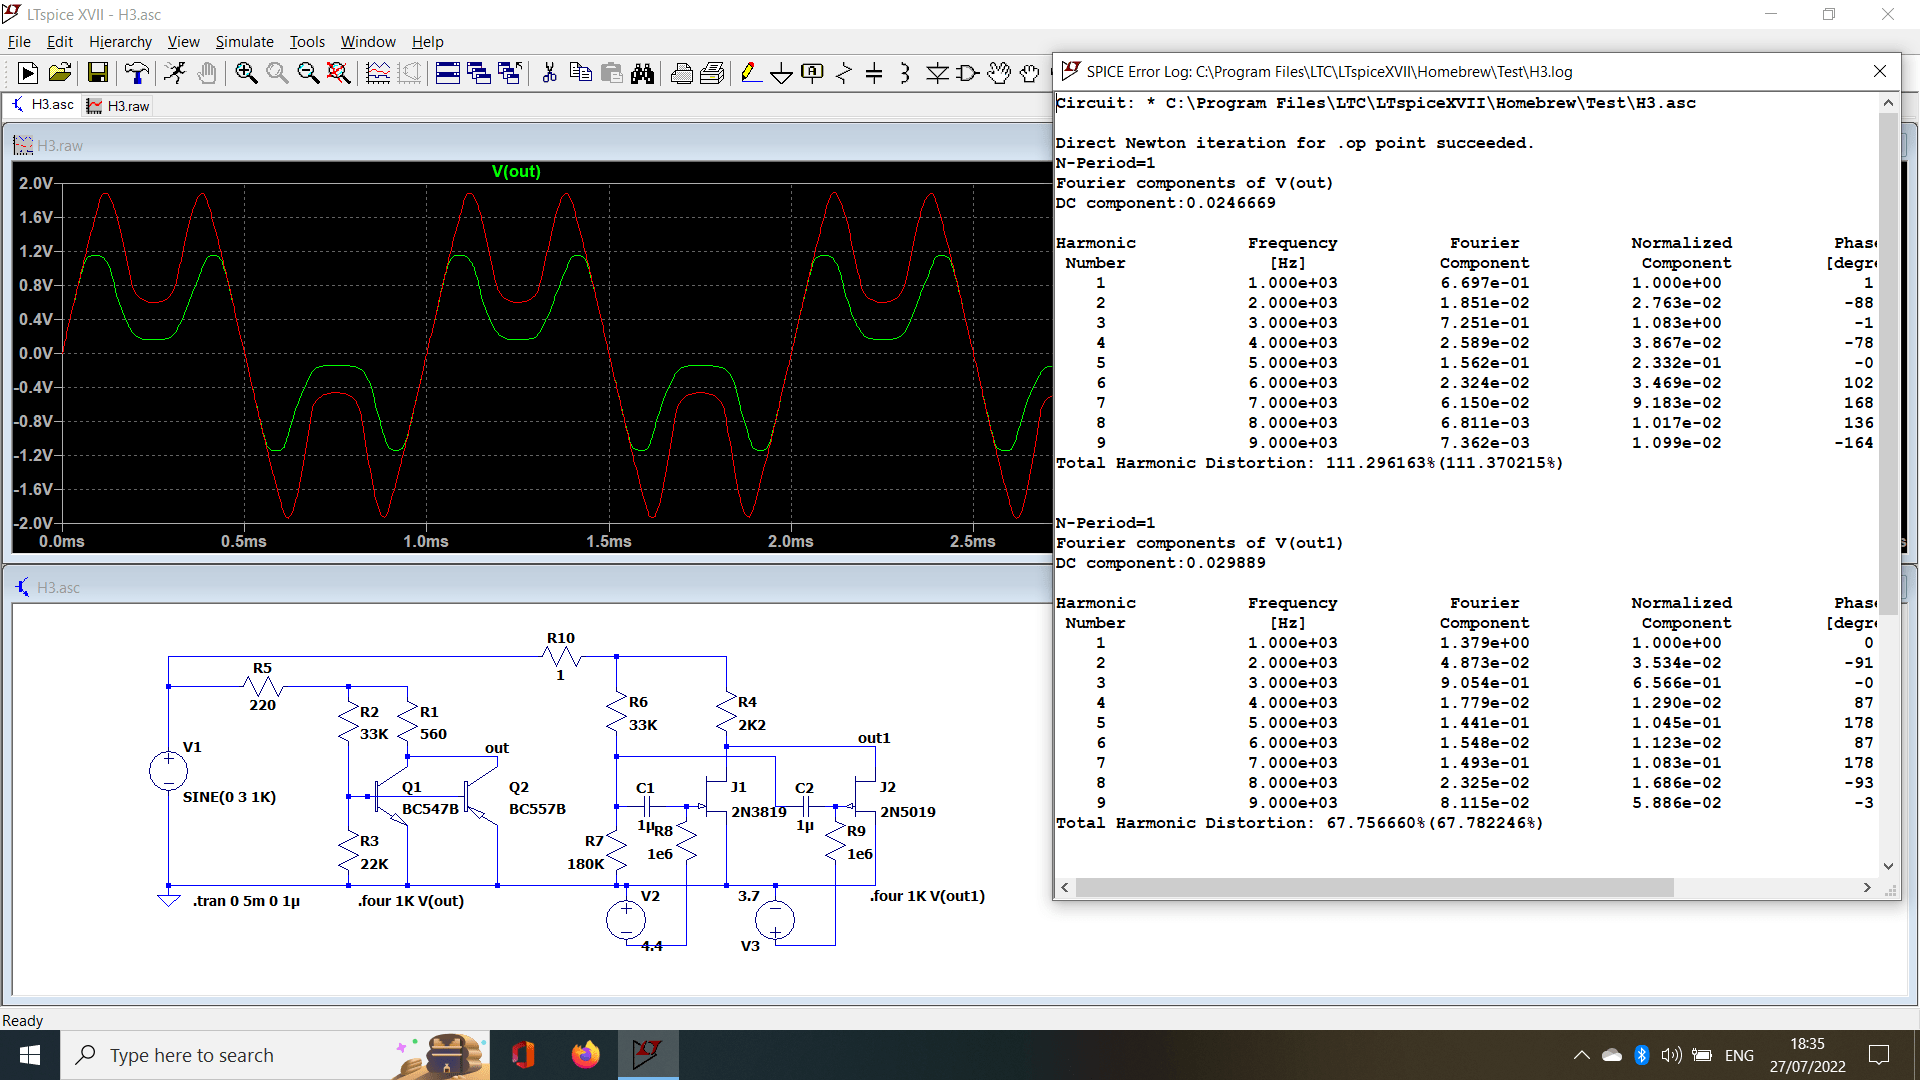The image size is (1920, 1080).
Task: Click error log scroll down arrow
Action: coord(1887,866)
